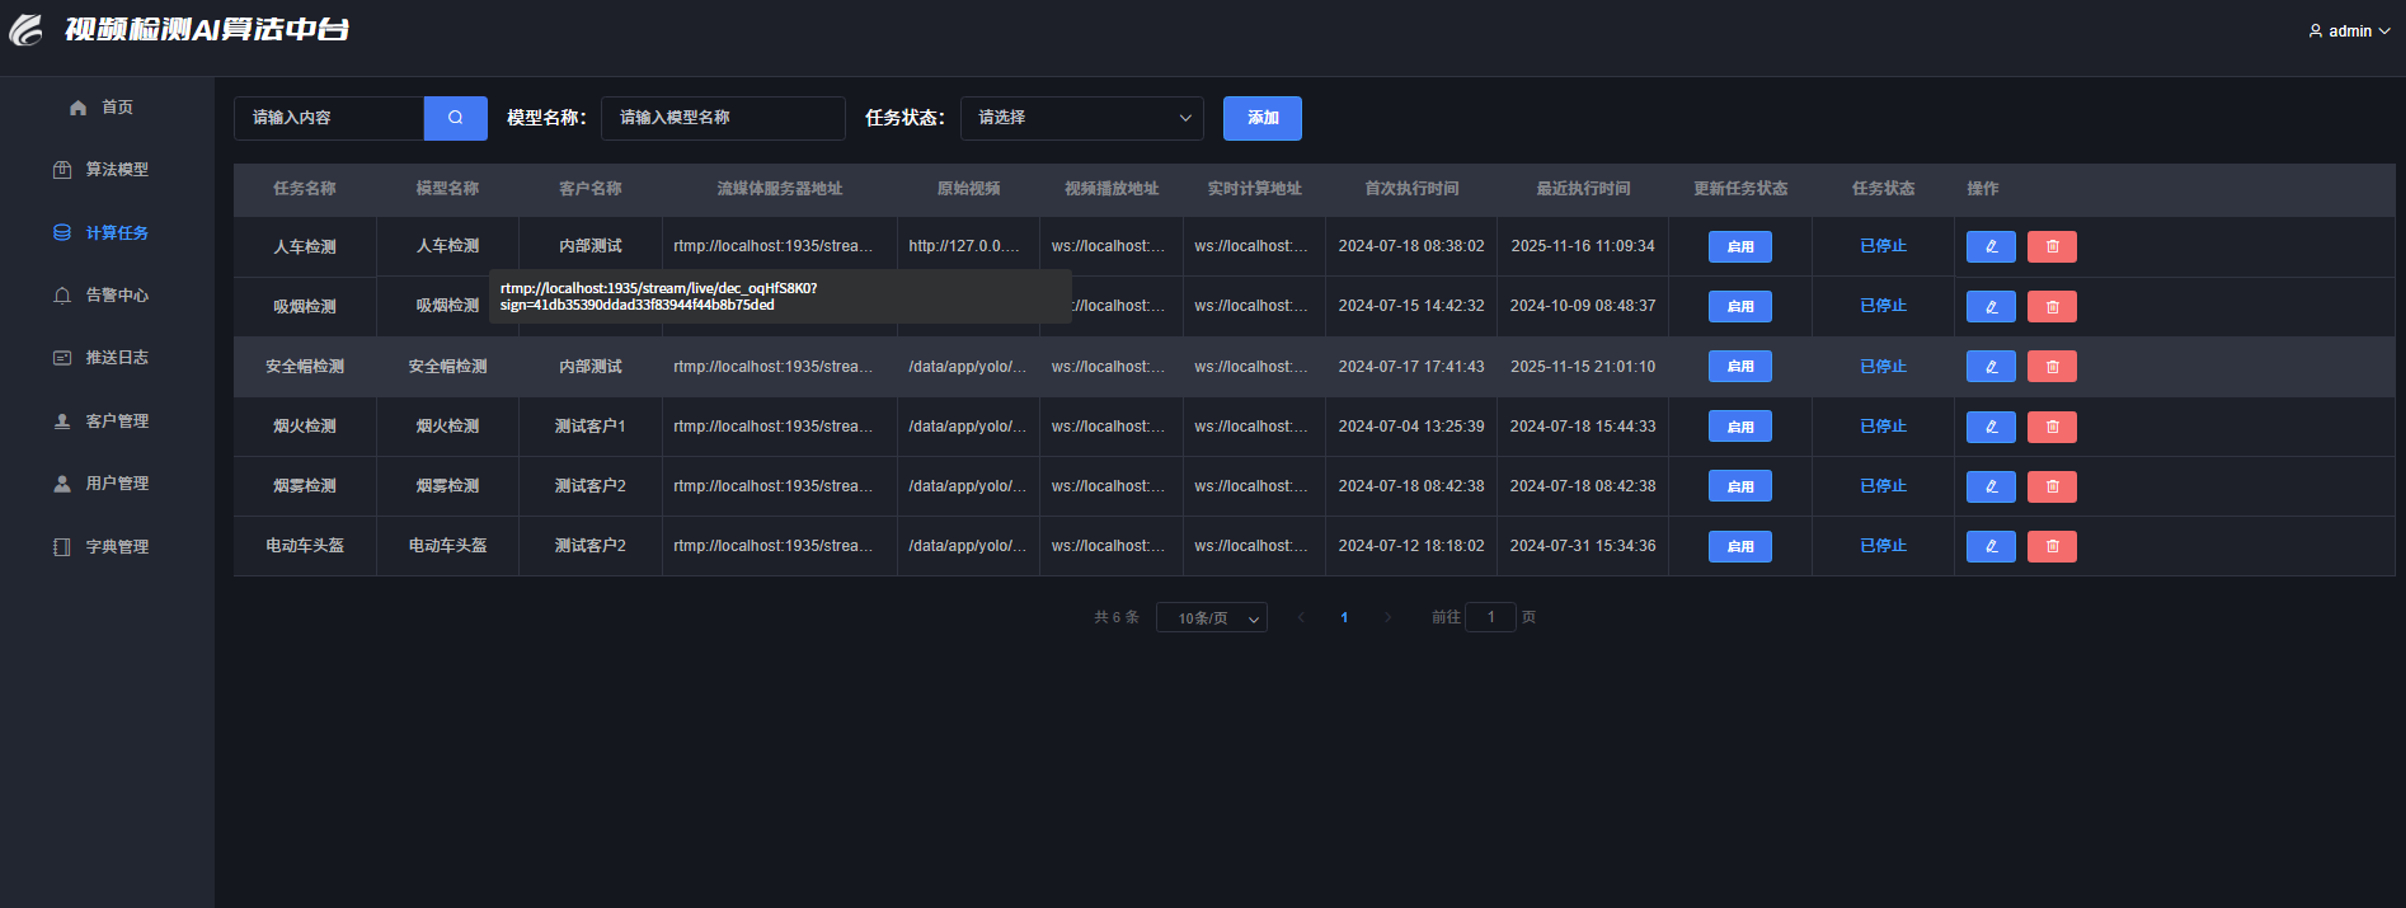Edit the 吸烟检测 task row

pyautogui.click(x=1990, y=306)
